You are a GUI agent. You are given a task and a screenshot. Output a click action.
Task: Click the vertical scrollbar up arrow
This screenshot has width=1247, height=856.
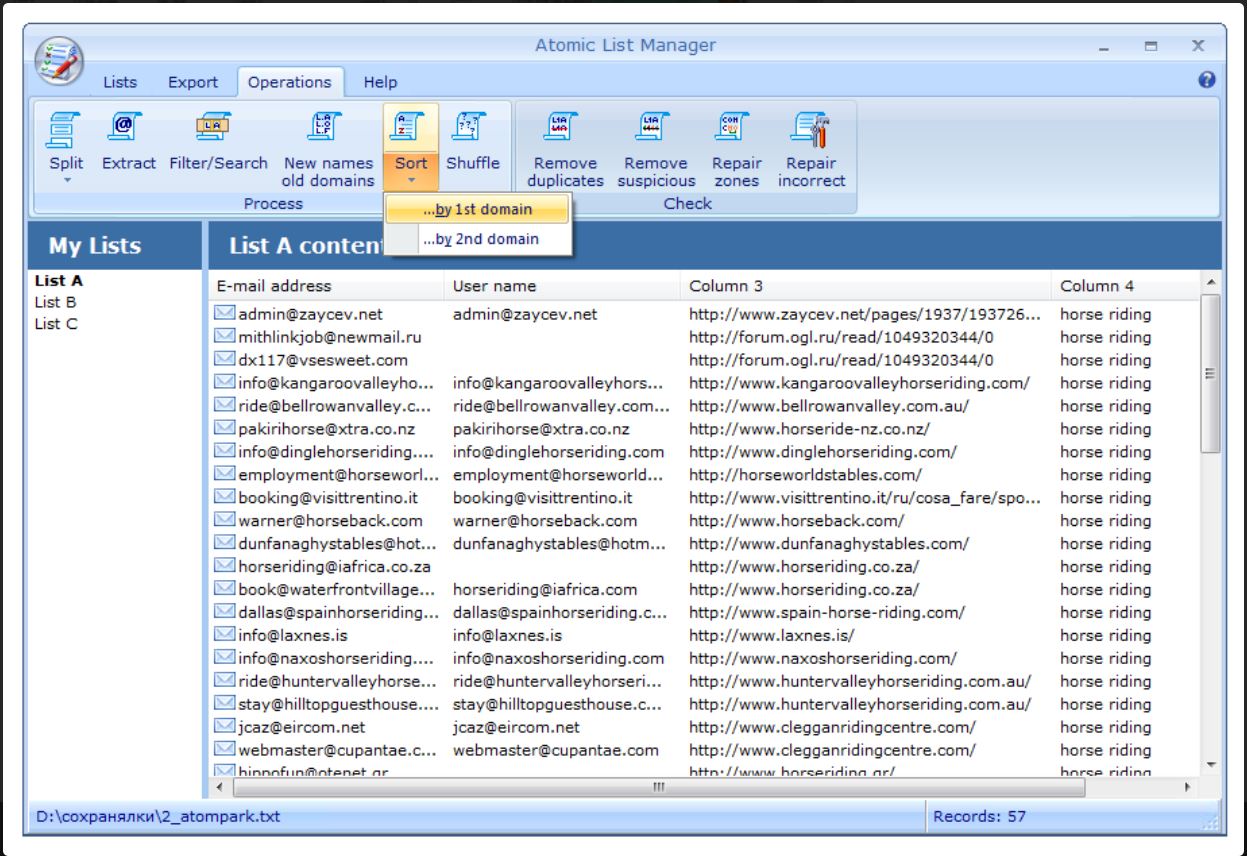pyautogui.click(x=1211, y=282)
